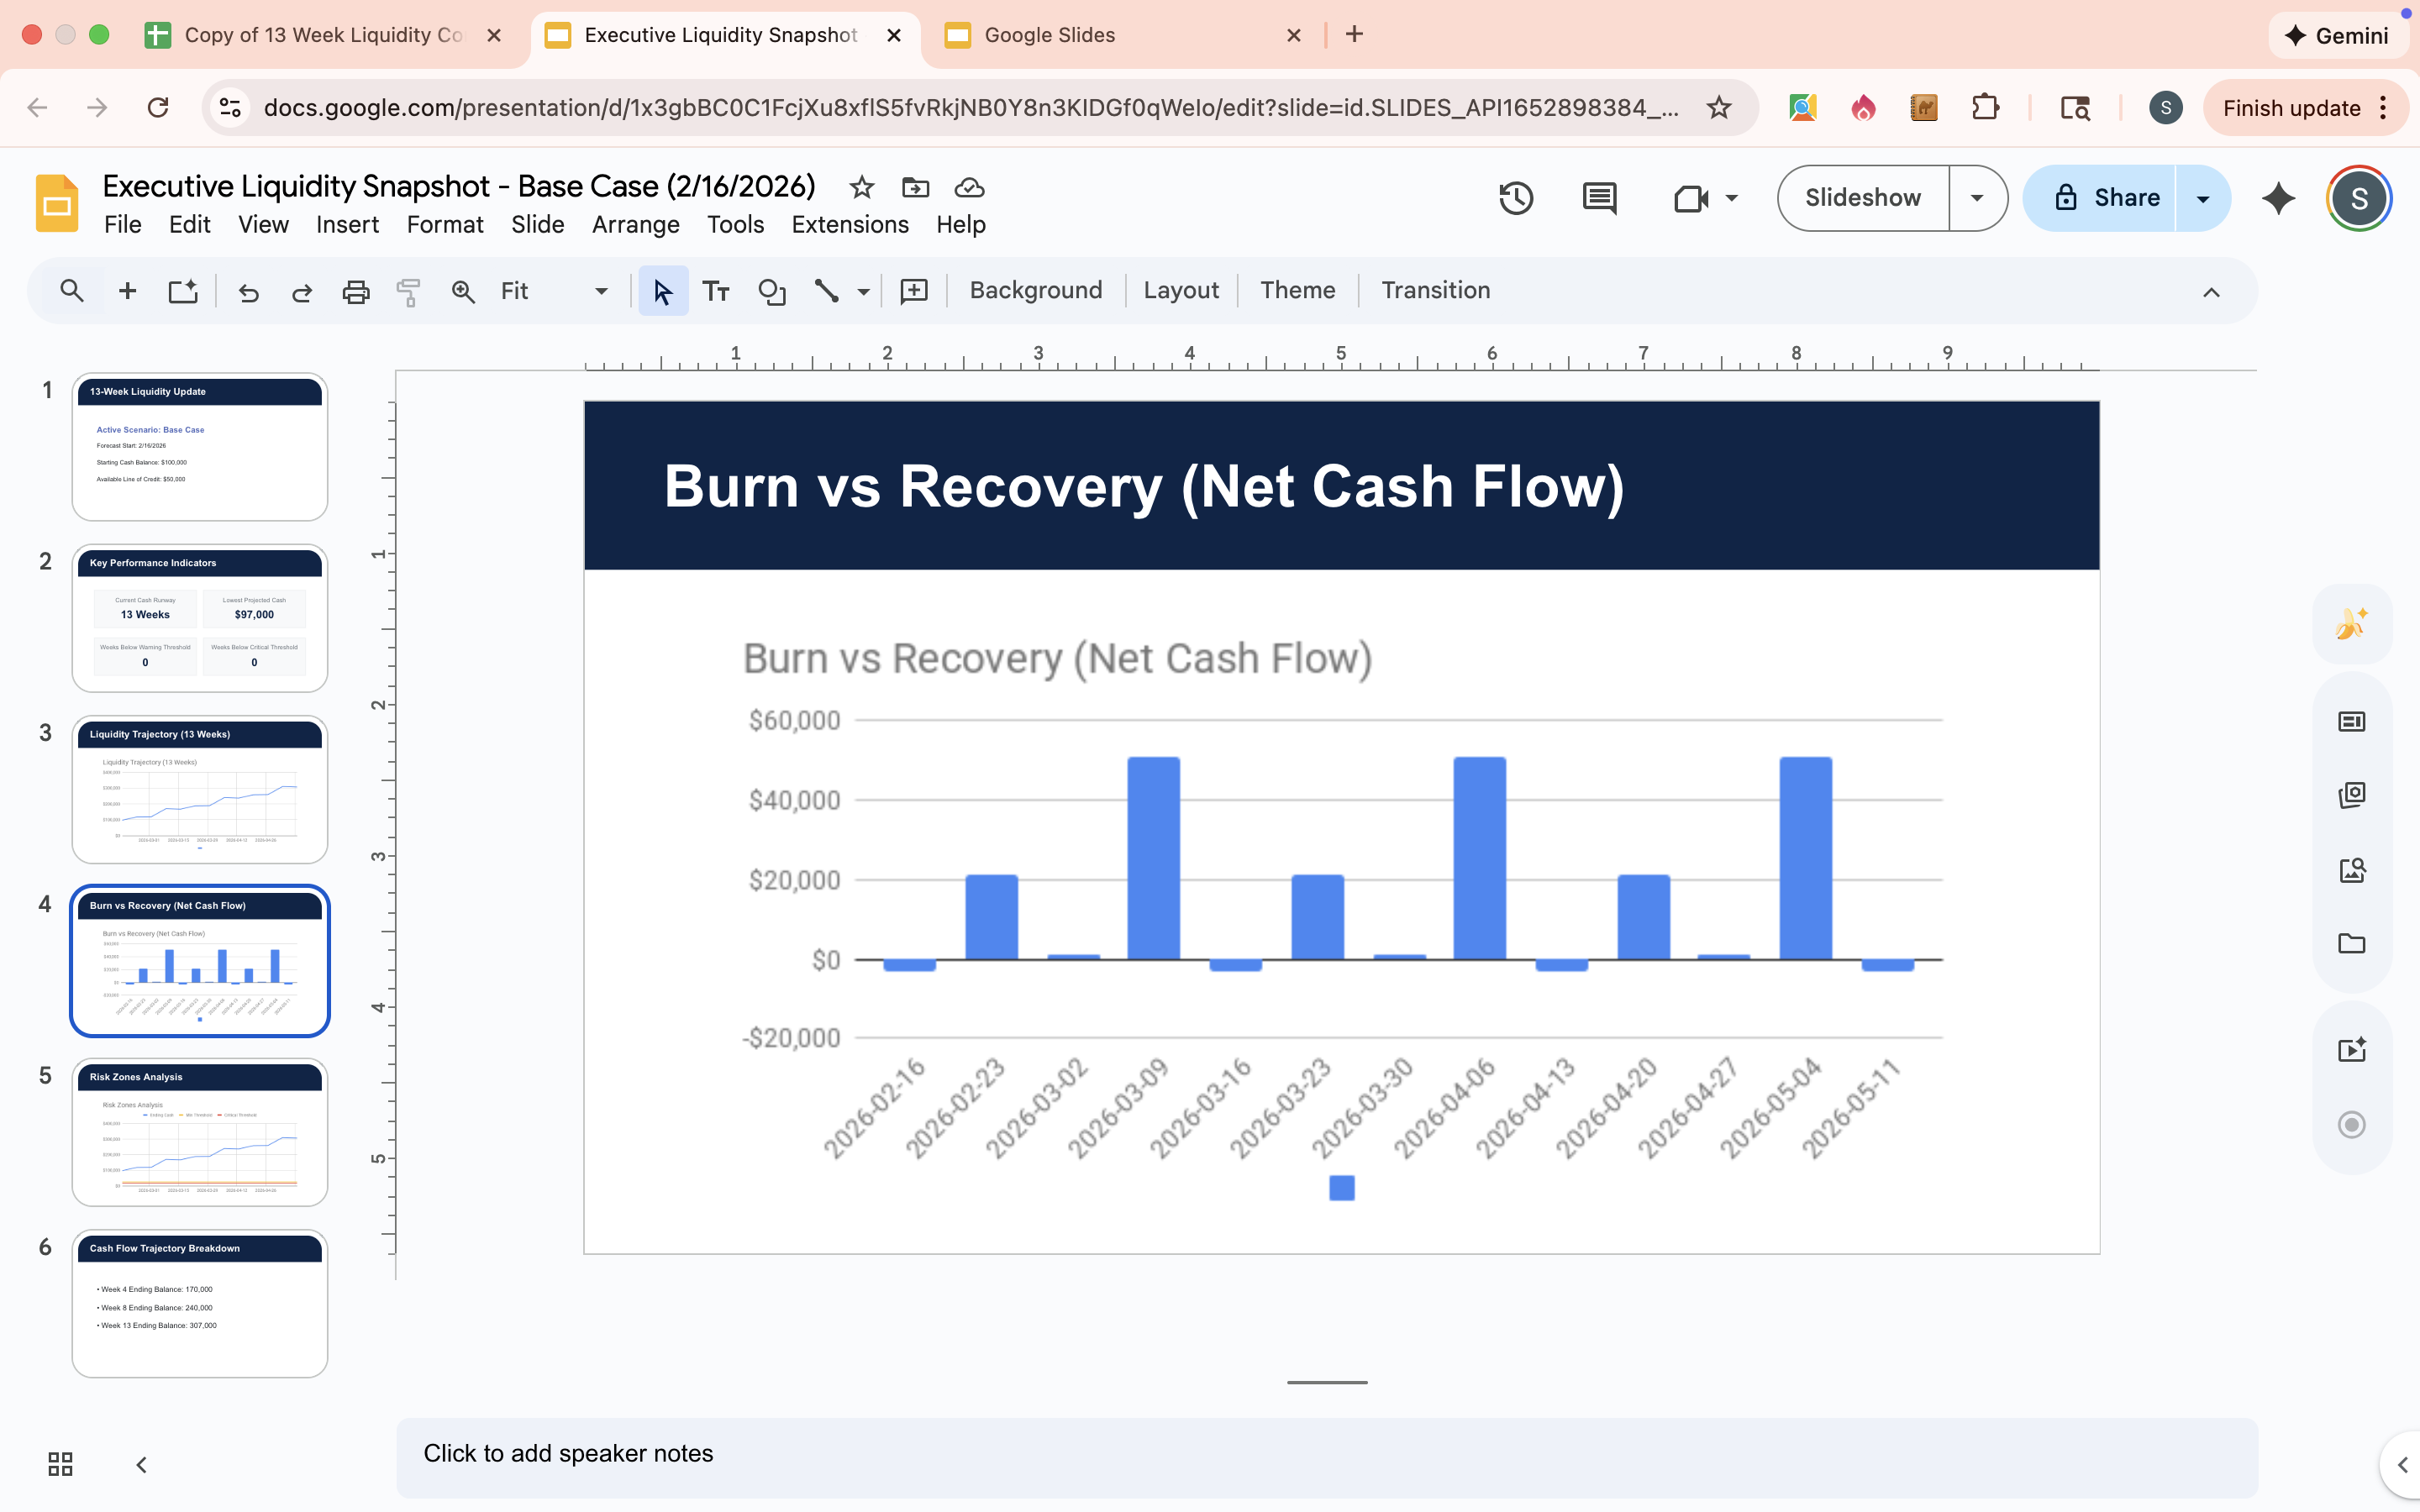
Task: Reload the browser page
Action: 158,108
